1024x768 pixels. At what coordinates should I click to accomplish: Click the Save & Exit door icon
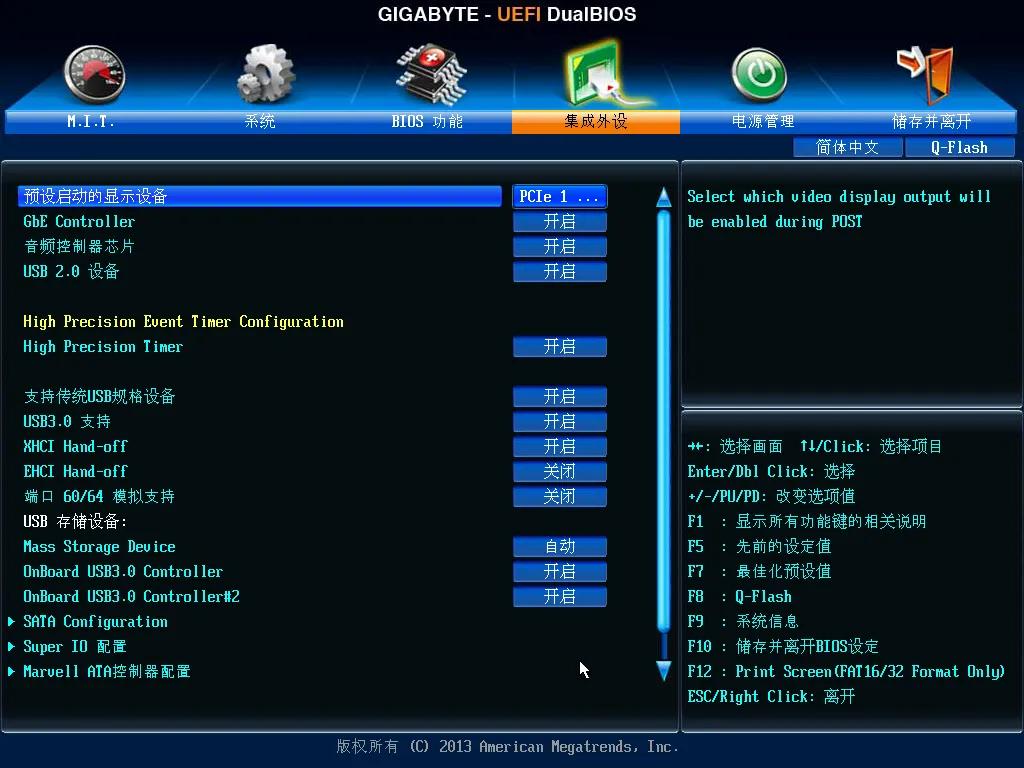coord(927,74)
